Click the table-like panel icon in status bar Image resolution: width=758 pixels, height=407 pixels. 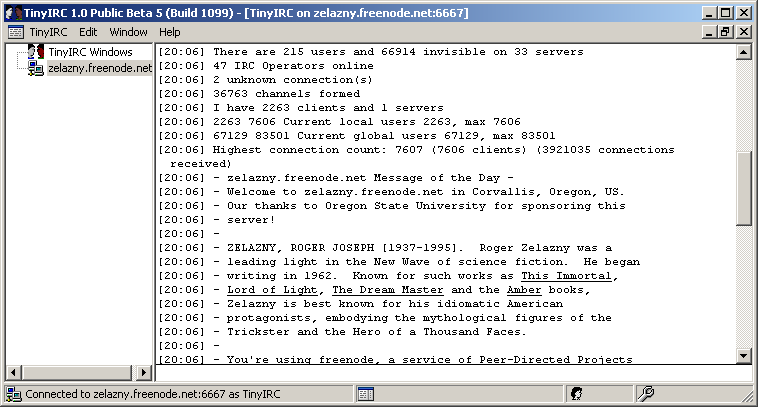tap(365, 394)
